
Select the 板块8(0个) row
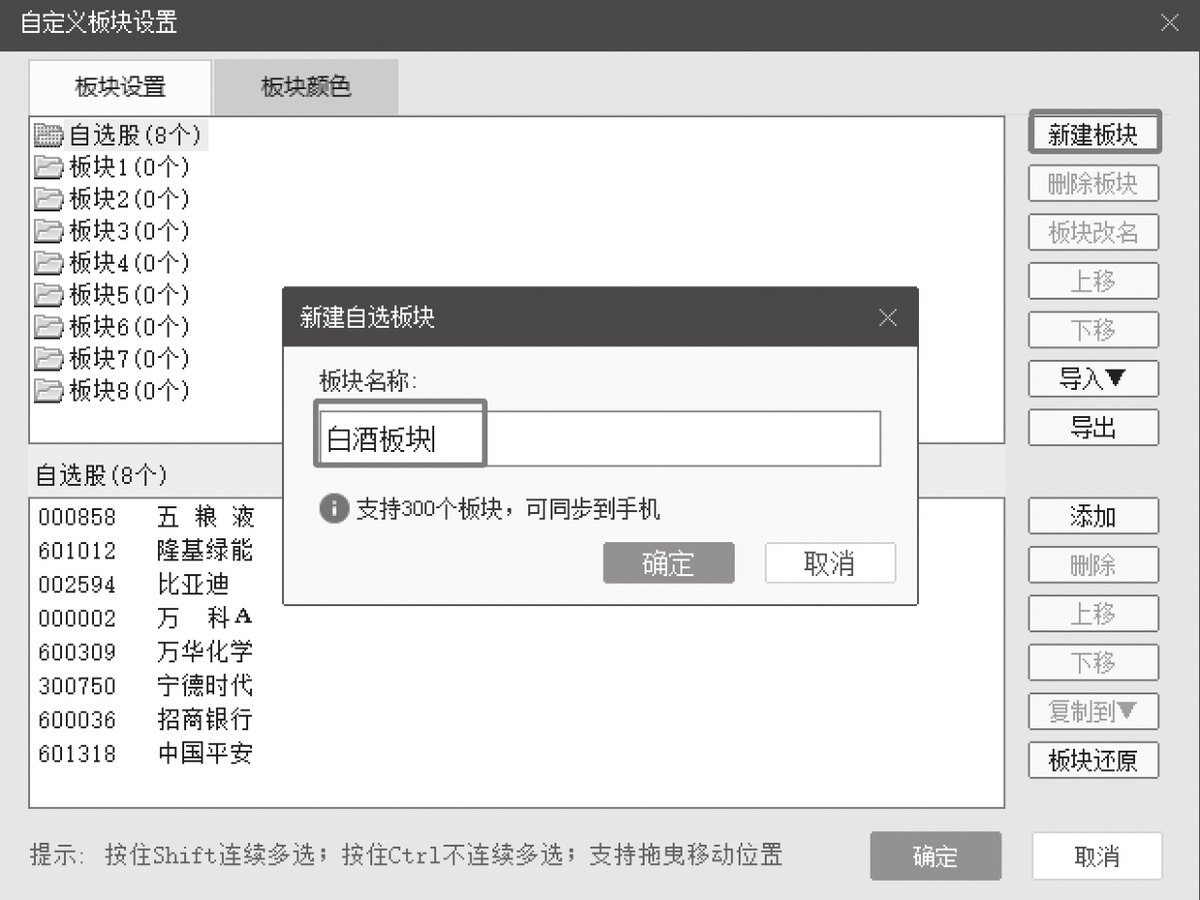[x=112, y=390]
